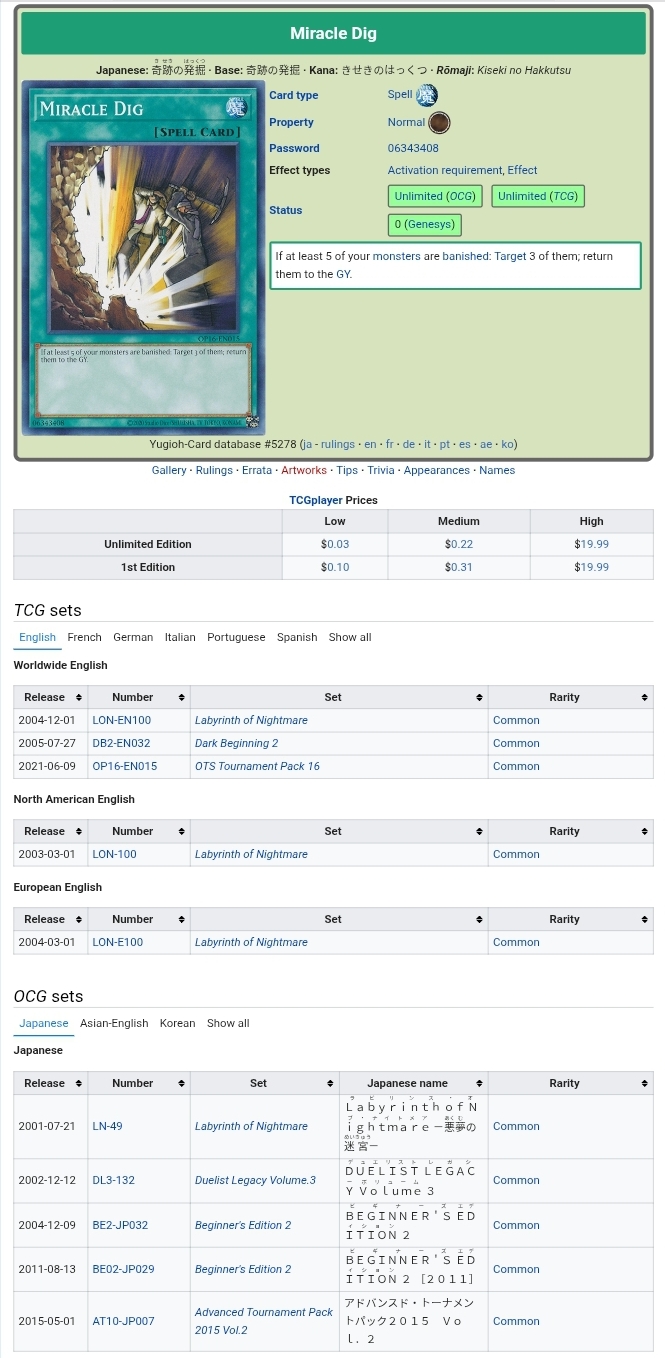Switch to Spanish TCG sets tab
Image resolution: width=665 pixels, height=1358 pixels.
(x=297, y=637)
